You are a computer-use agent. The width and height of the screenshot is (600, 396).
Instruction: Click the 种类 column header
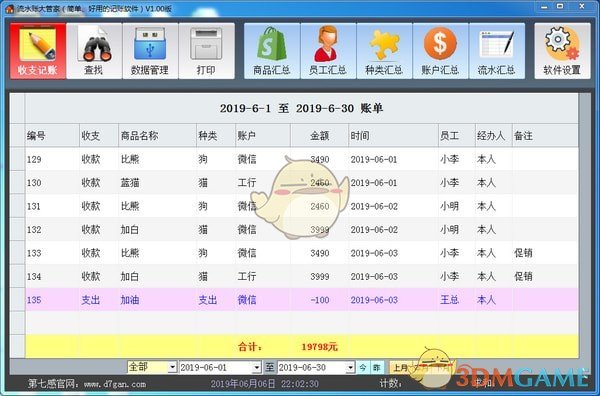click(x=216, y=135)
